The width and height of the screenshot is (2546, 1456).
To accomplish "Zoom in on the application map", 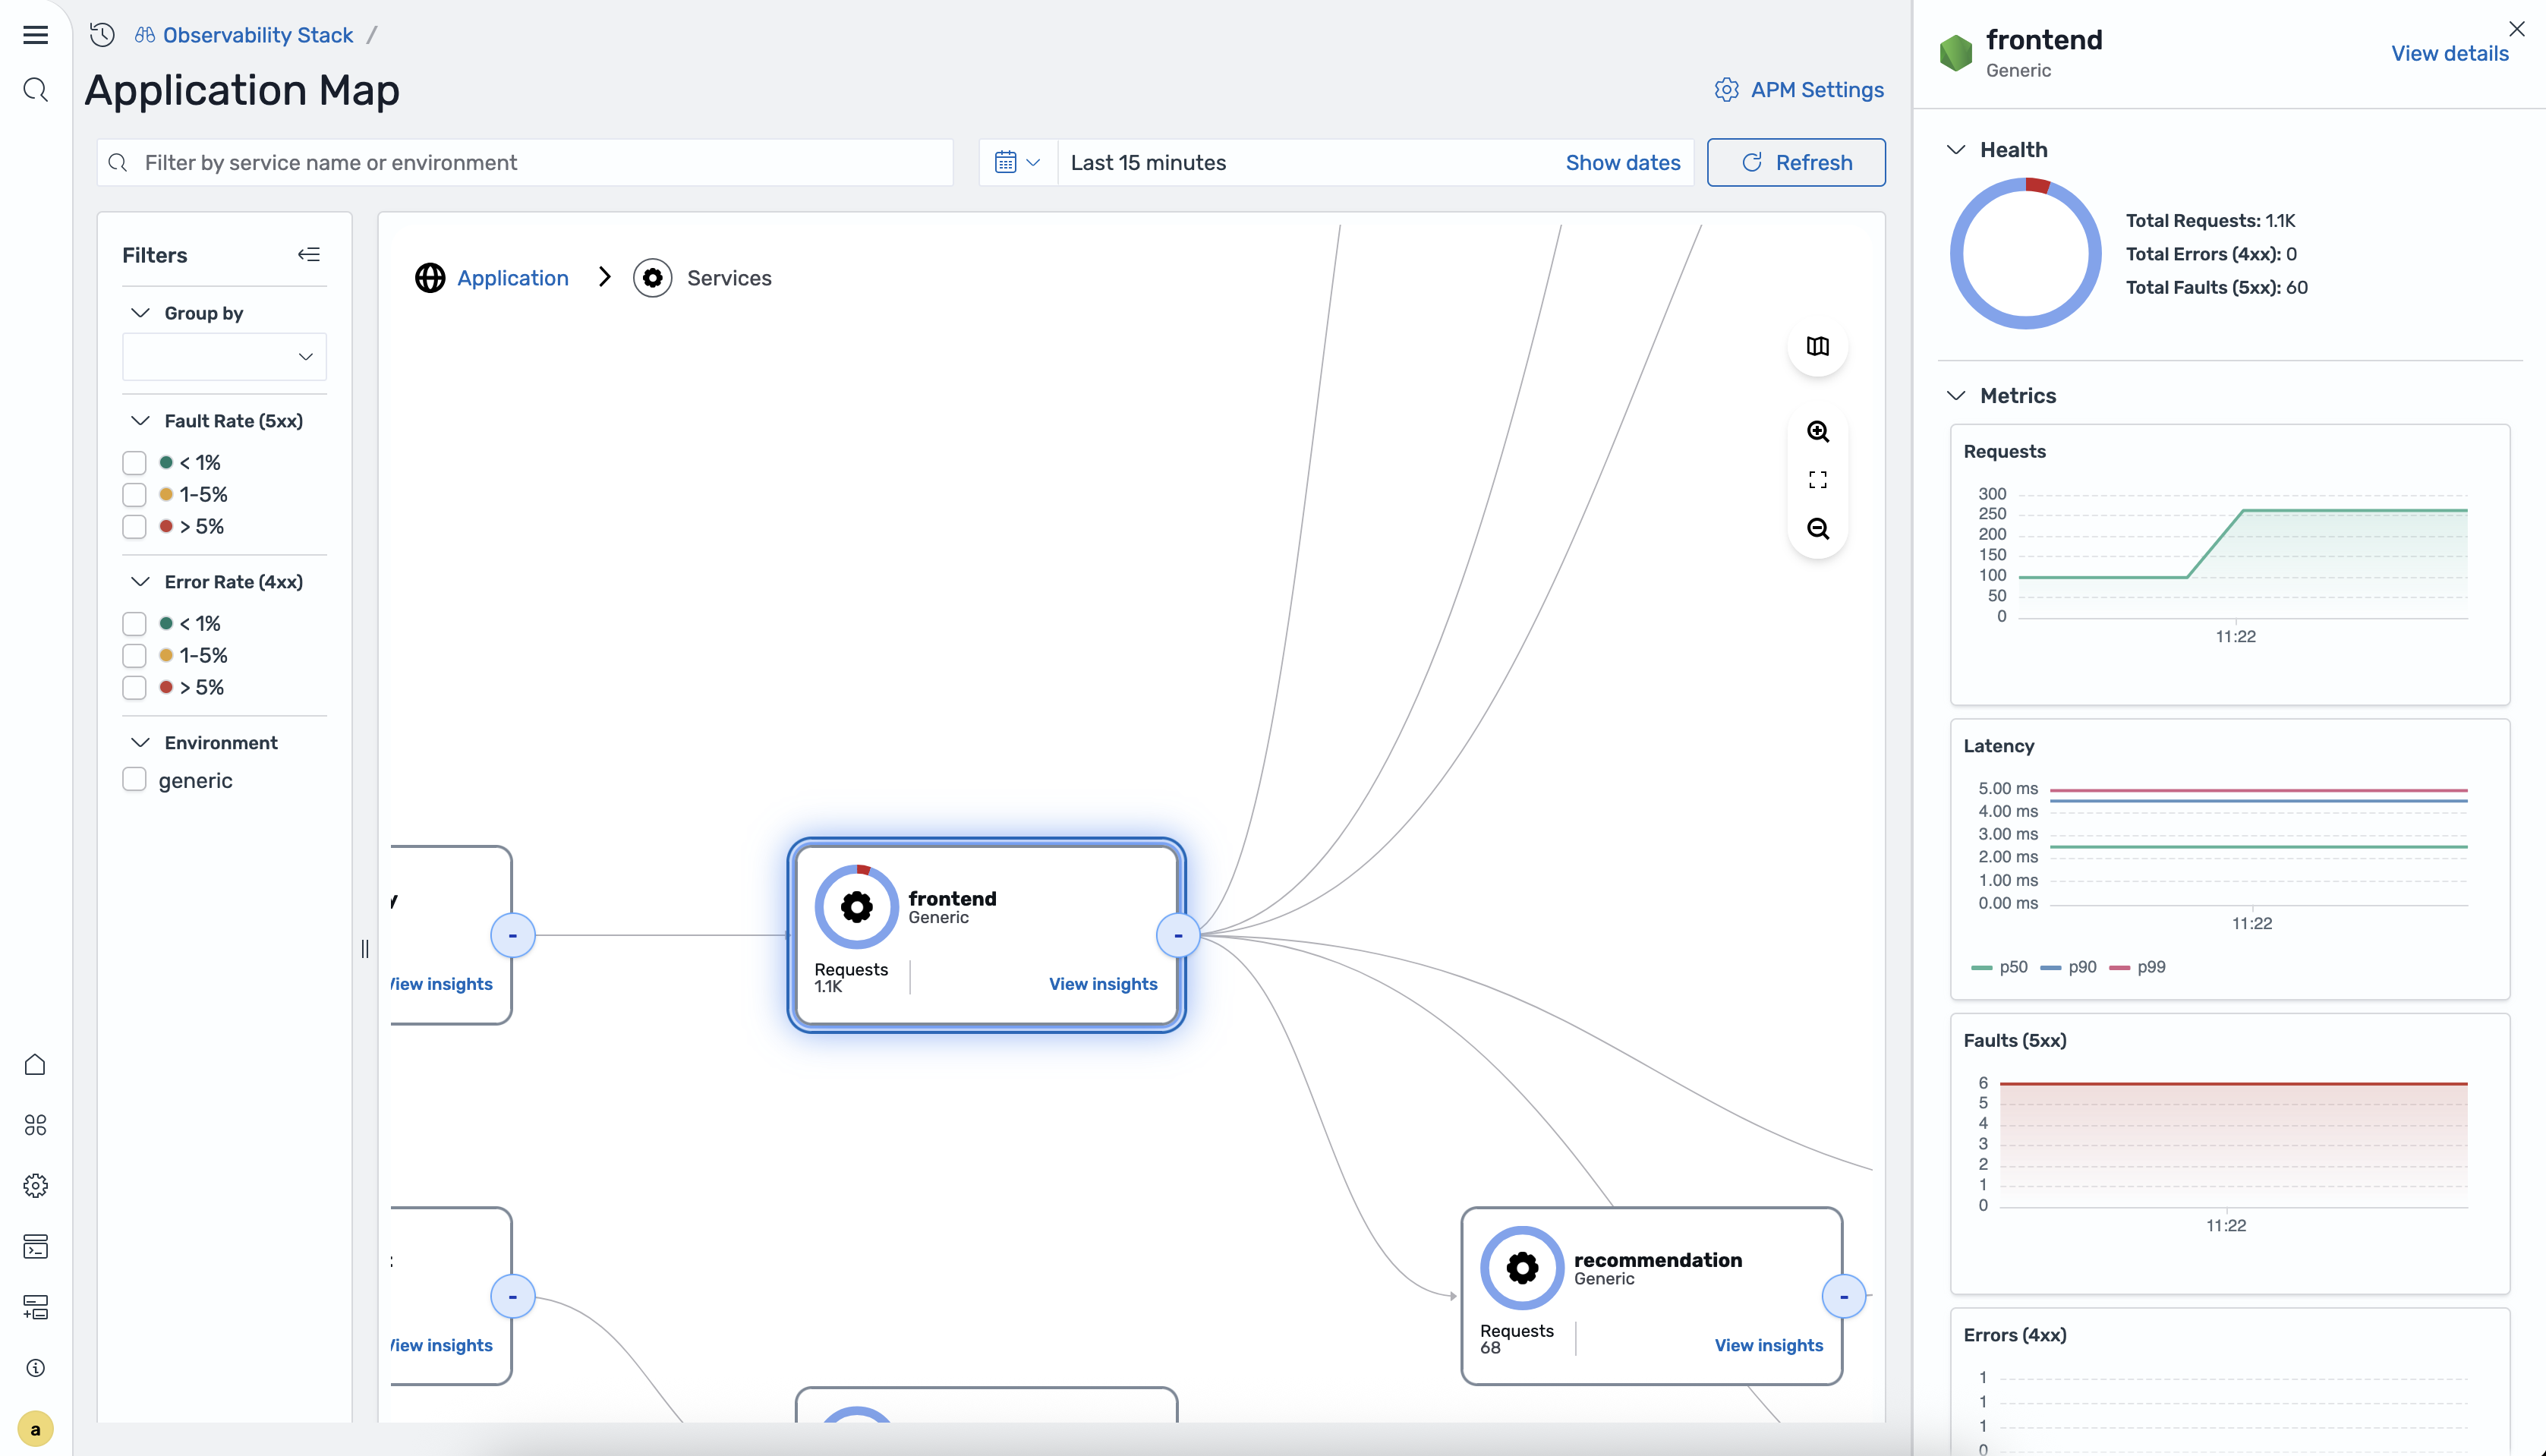I will tap(1818, 432).
